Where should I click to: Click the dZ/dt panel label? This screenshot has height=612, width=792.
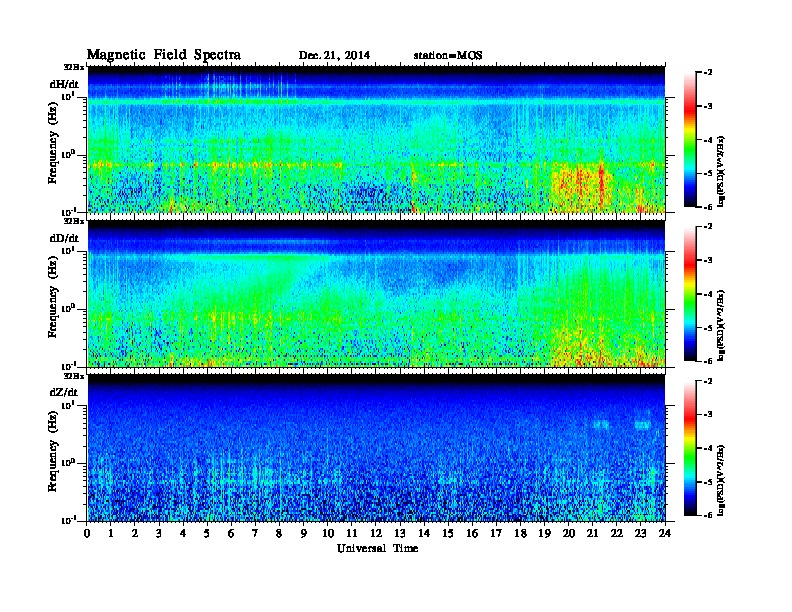pos(64,392)
